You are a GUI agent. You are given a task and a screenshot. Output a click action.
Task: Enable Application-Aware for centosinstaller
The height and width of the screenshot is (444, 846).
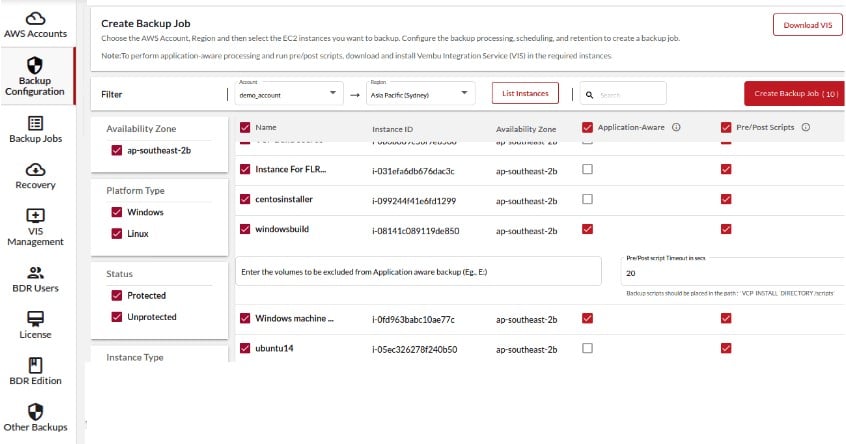(x=588, y=199)
